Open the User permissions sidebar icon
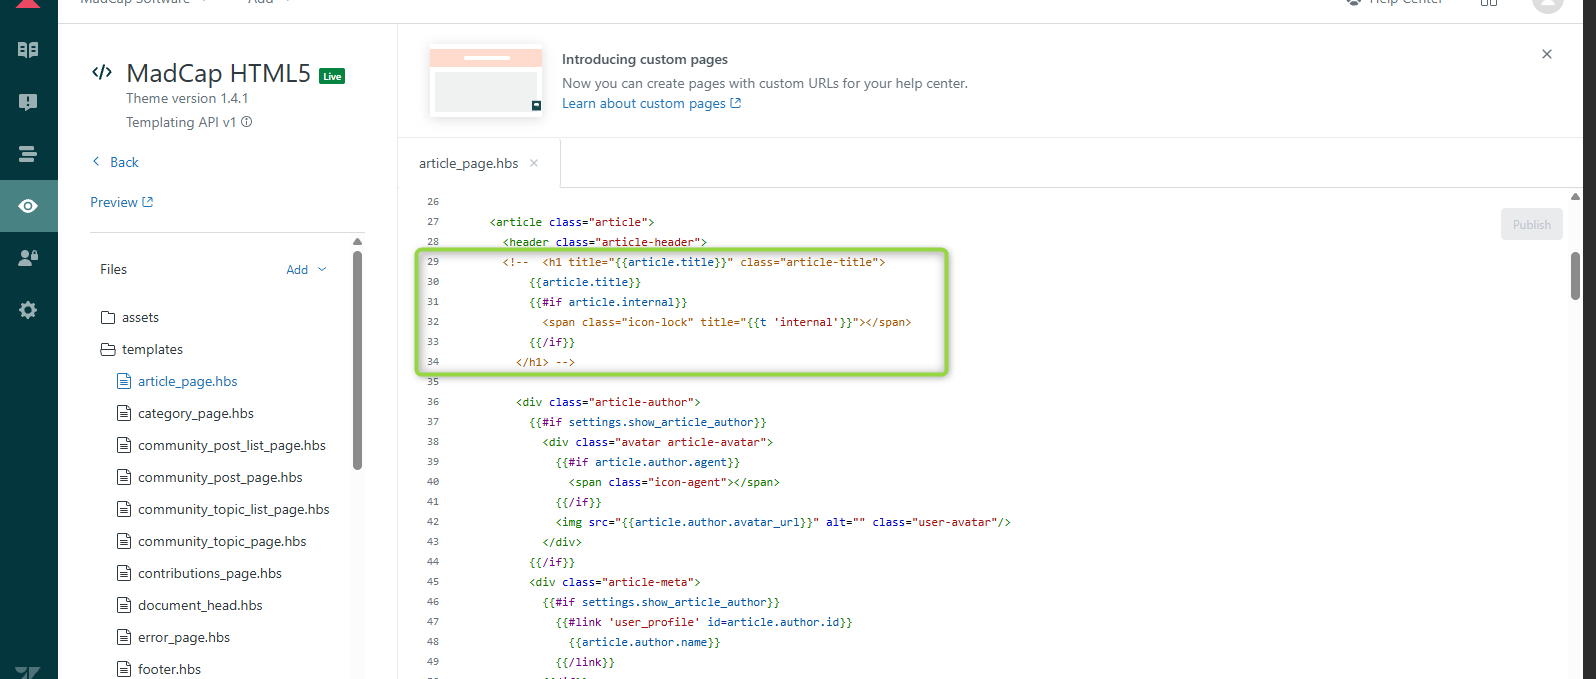Screen dimensions: 1596x679 coord(28,258)
